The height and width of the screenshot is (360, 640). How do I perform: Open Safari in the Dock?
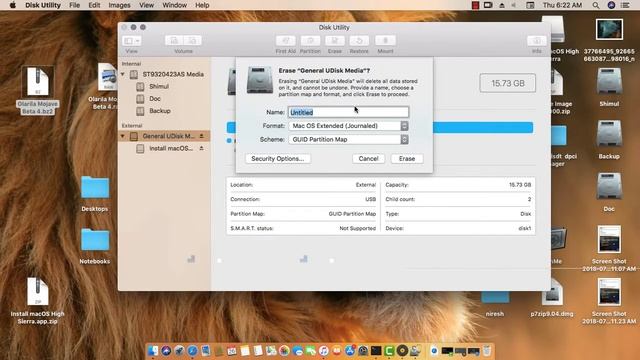point(192,351)
